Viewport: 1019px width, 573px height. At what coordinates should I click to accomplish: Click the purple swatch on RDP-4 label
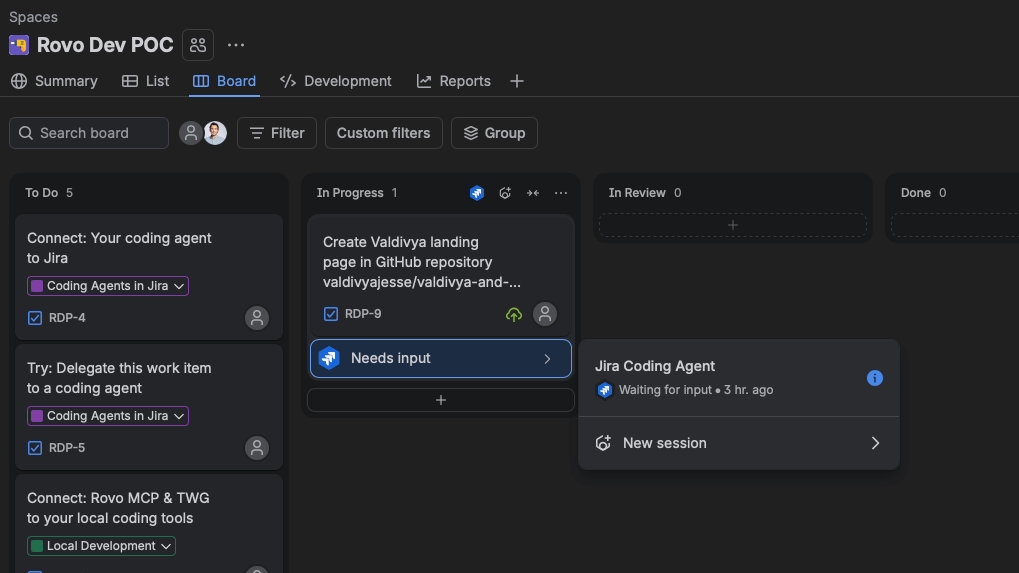point(37,286)
